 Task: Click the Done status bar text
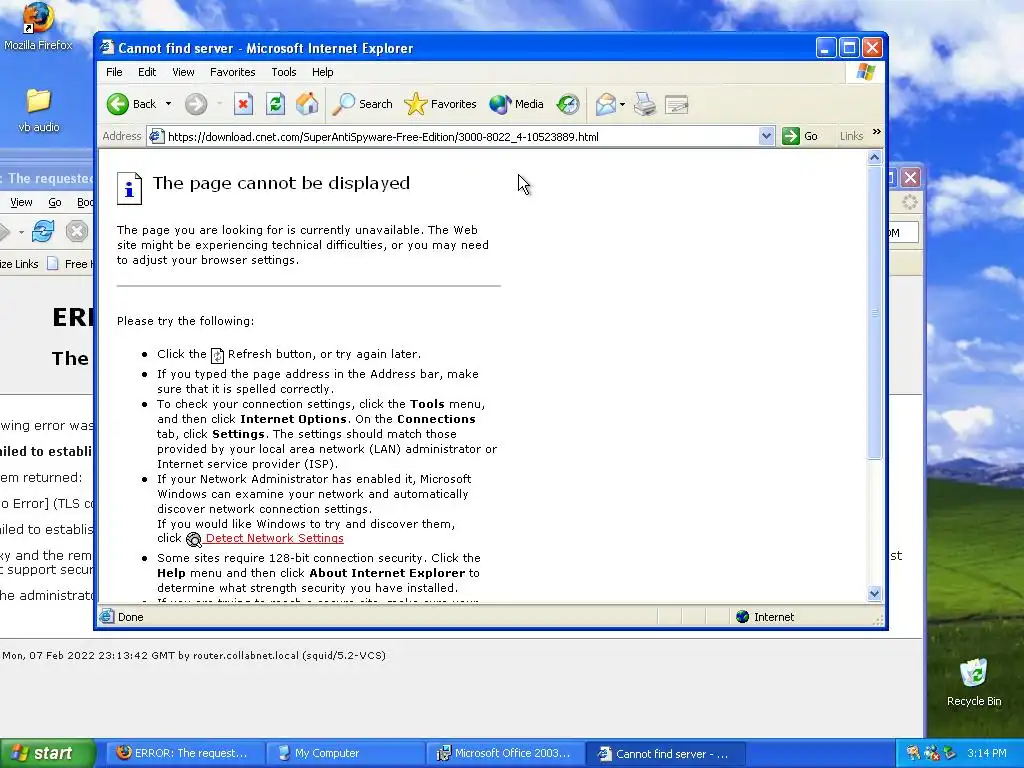click(x=130, y=616)
